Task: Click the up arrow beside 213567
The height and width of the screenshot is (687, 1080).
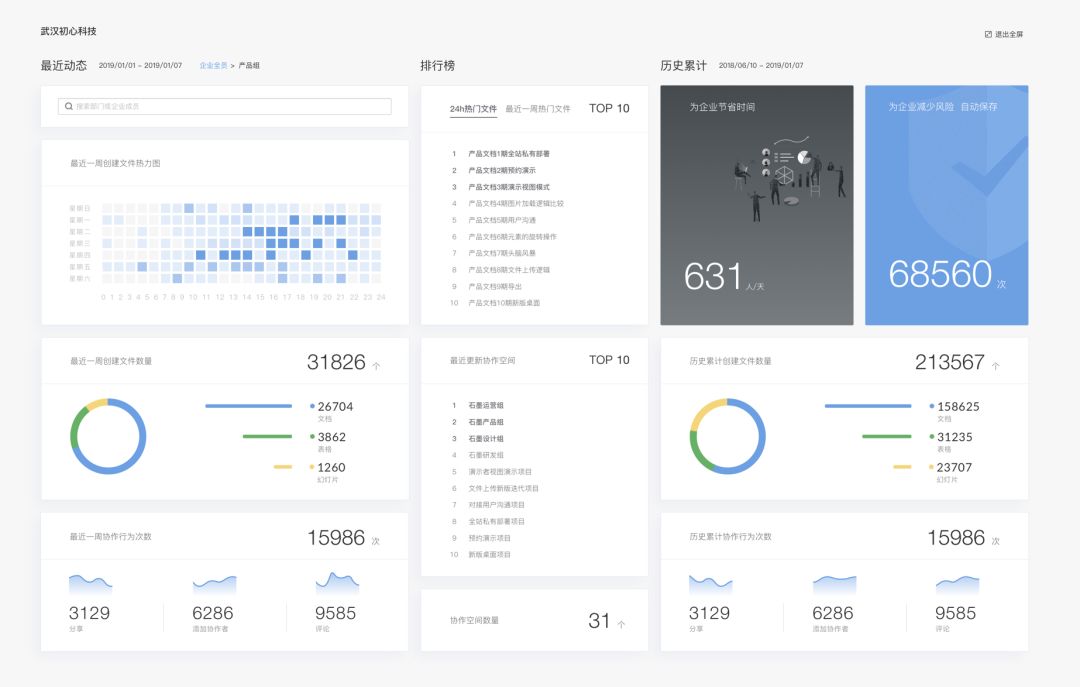Action: tap(995, 365)
